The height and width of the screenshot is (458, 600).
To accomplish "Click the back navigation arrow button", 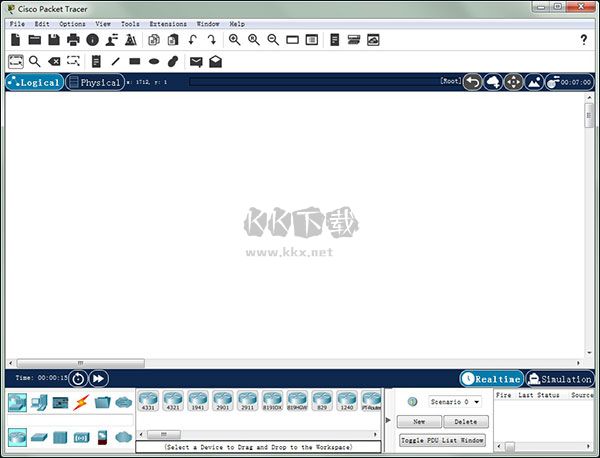I will pos(473,82).
